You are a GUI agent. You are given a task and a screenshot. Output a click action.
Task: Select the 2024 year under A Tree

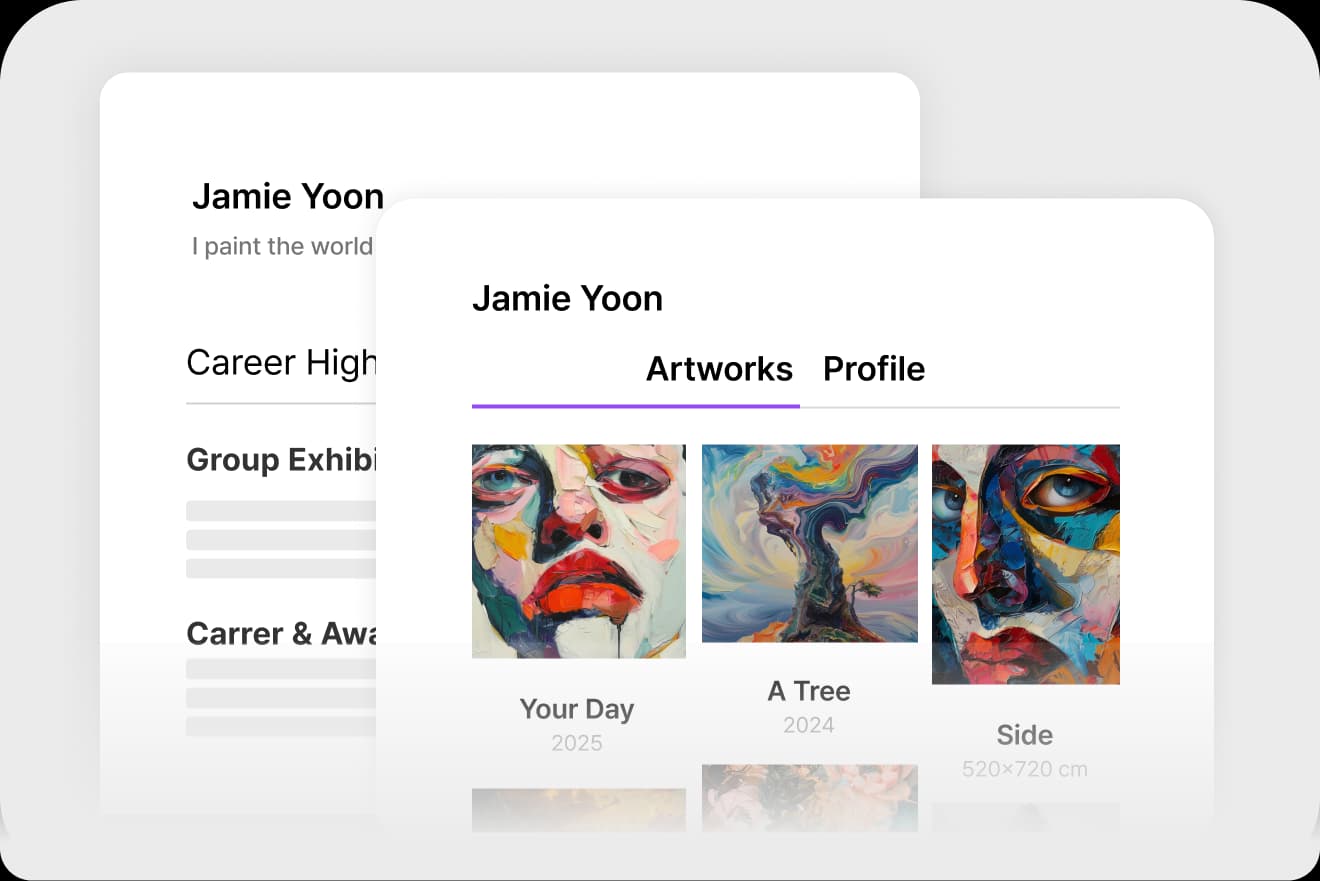coord(809,725)
